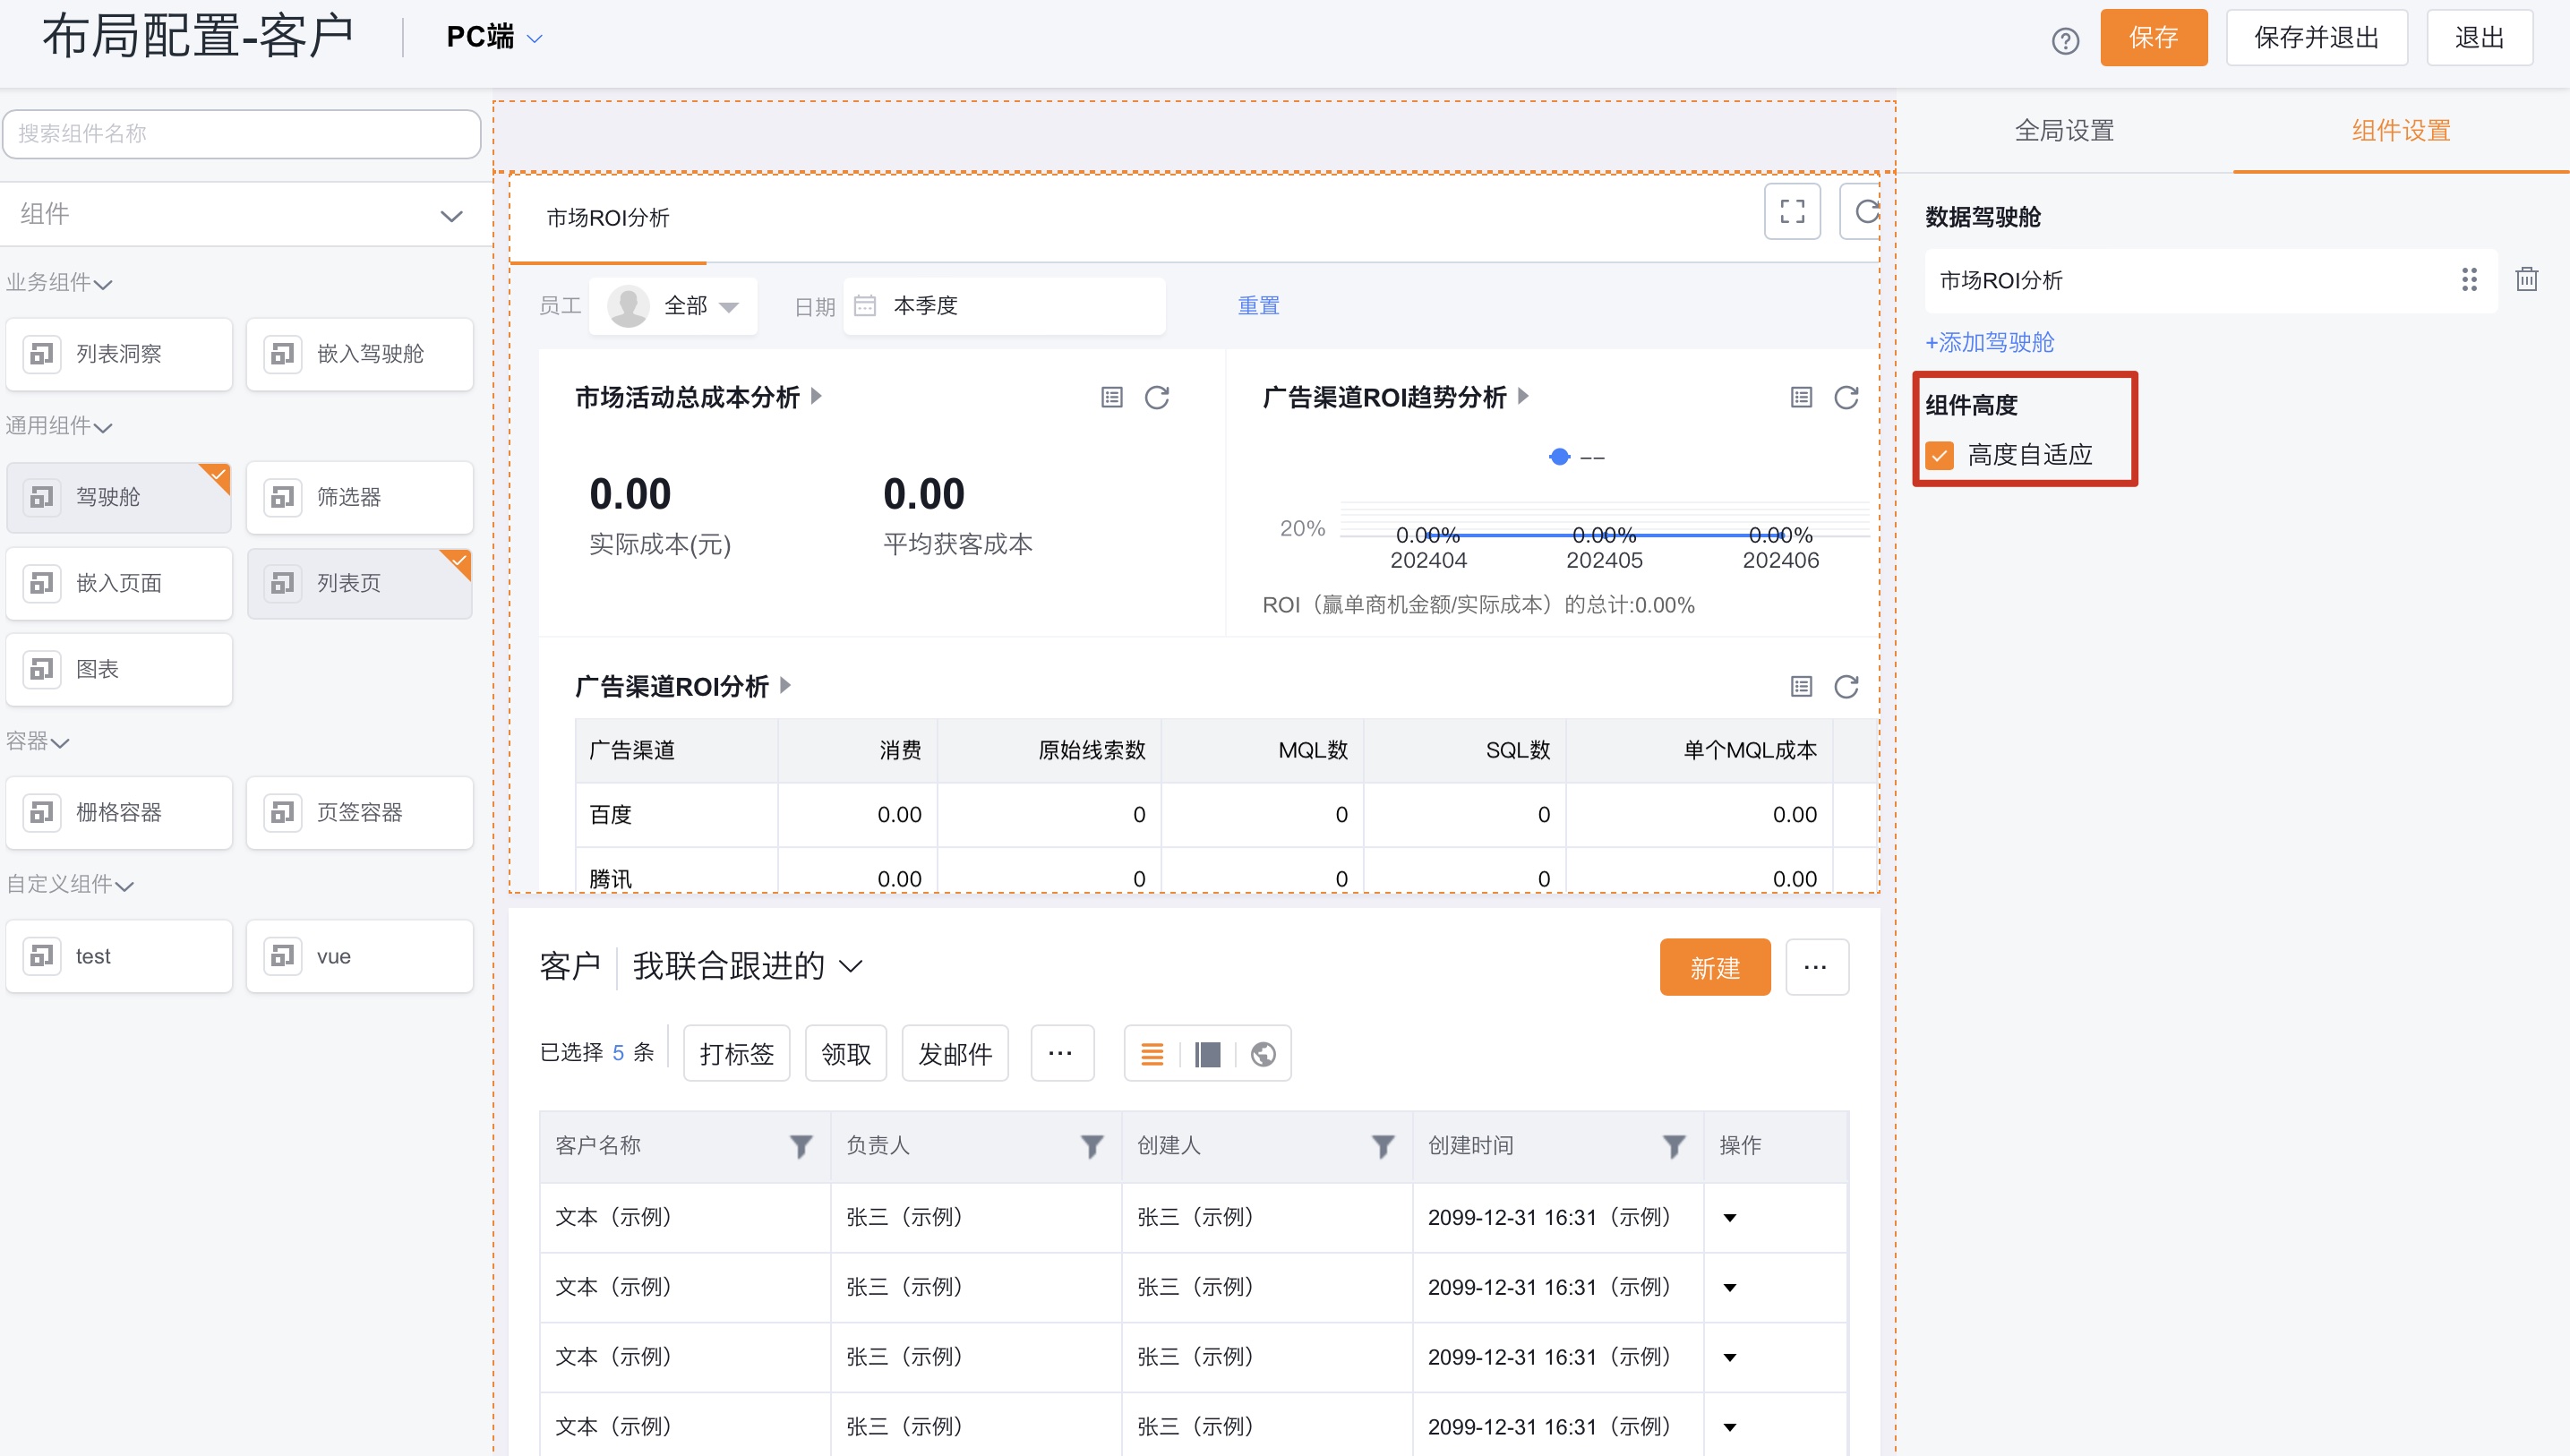The width and height of the screenshot is (2570, 1456).
Task: Select the globe icon in view switcher
Action: [1263, 1053]
